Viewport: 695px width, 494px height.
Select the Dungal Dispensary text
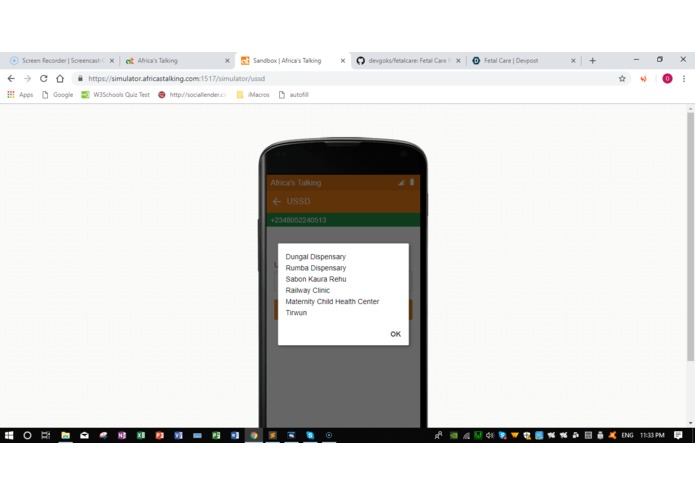click(x=316, y=257)
